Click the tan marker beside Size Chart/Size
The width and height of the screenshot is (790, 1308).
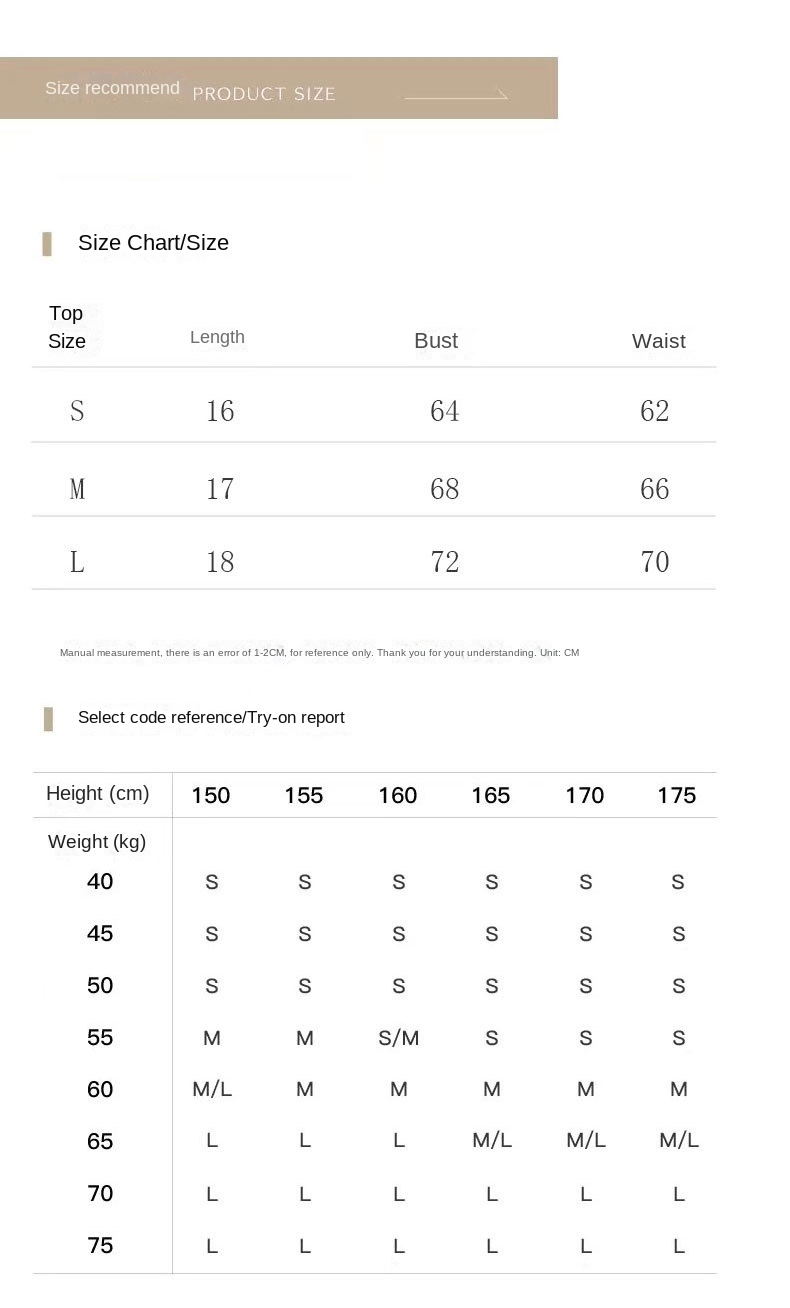[47, 243]
